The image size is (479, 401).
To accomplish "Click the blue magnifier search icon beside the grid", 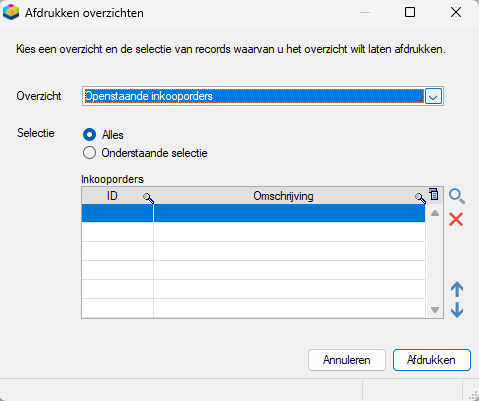I will (457, 196).
